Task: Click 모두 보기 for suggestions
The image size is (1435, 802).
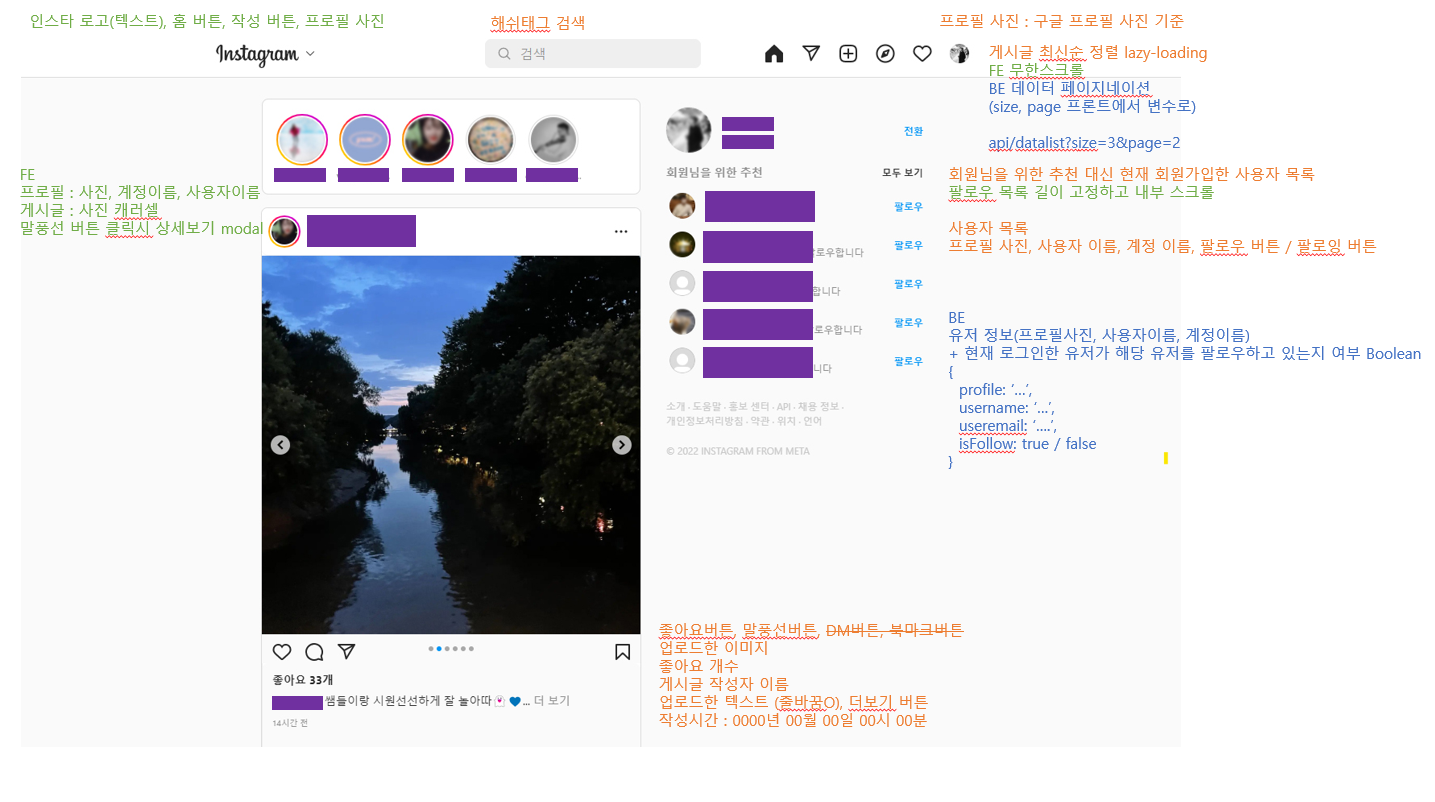Action: pos(903,172)
